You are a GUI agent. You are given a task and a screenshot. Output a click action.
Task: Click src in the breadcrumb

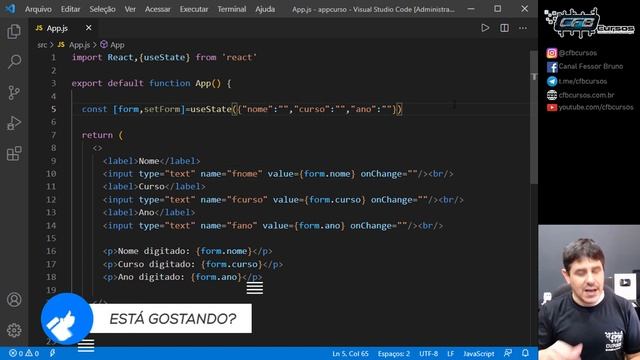pyautogui.click(x=42, y=45)
